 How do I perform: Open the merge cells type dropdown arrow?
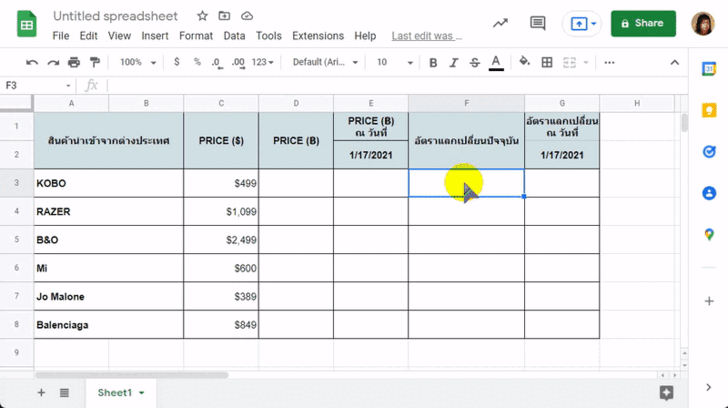point(586,62)
